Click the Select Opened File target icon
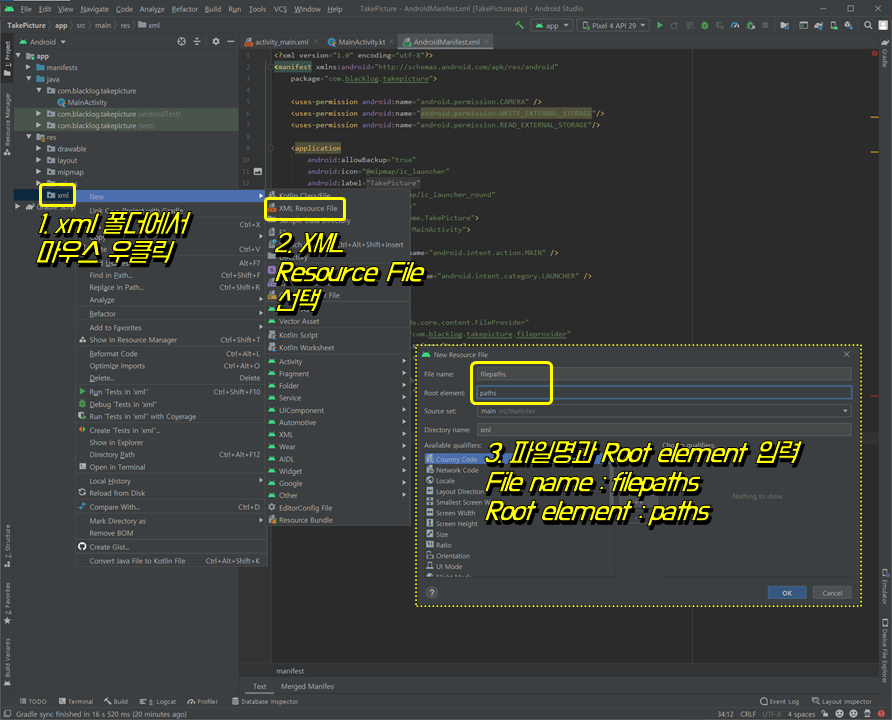Screen dimensions: 892x720 (x=181, y=42)
